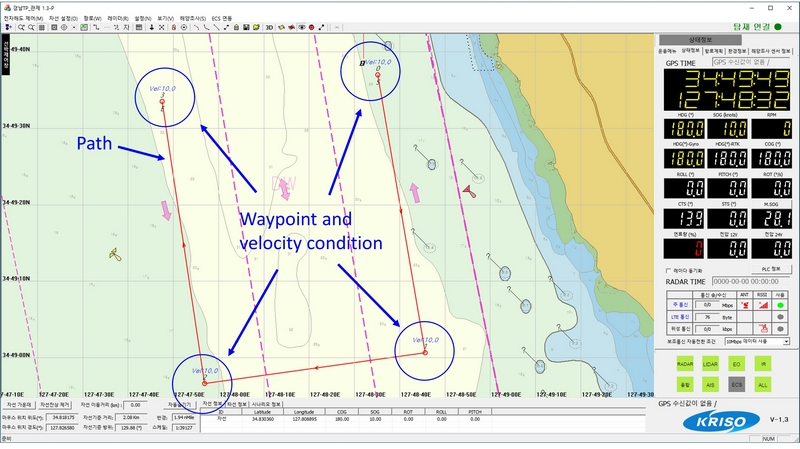Open the 레이더(R) menu
Screen dimensions: 800x449
click(x=118, y=18)
